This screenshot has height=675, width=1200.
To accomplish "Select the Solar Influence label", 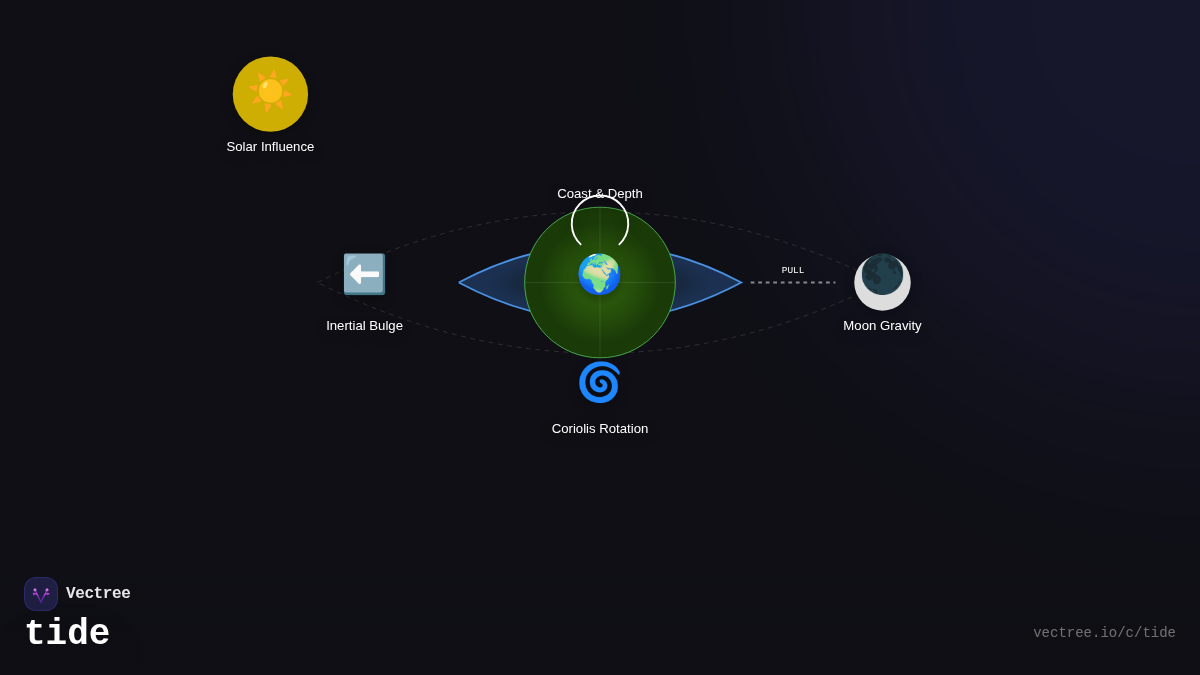I will tap(270, 147).
